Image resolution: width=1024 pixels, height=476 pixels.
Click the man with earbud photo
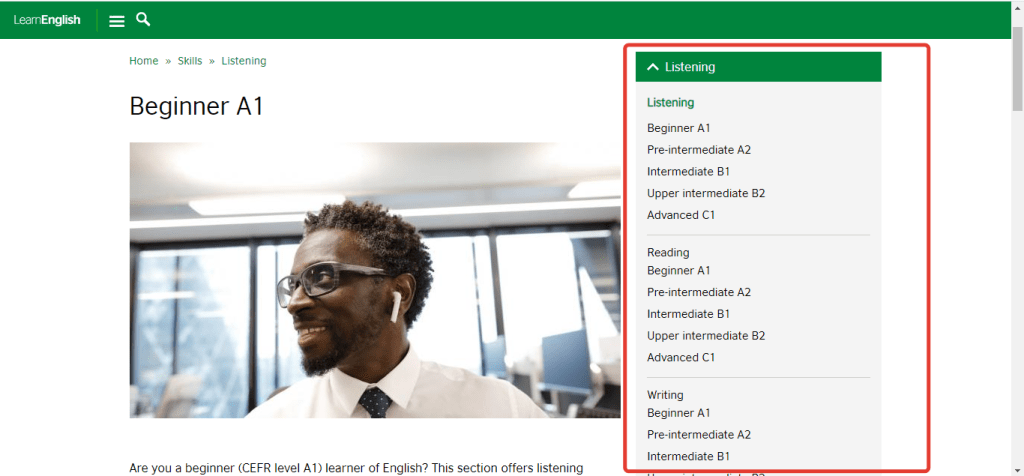click(370, 280)
